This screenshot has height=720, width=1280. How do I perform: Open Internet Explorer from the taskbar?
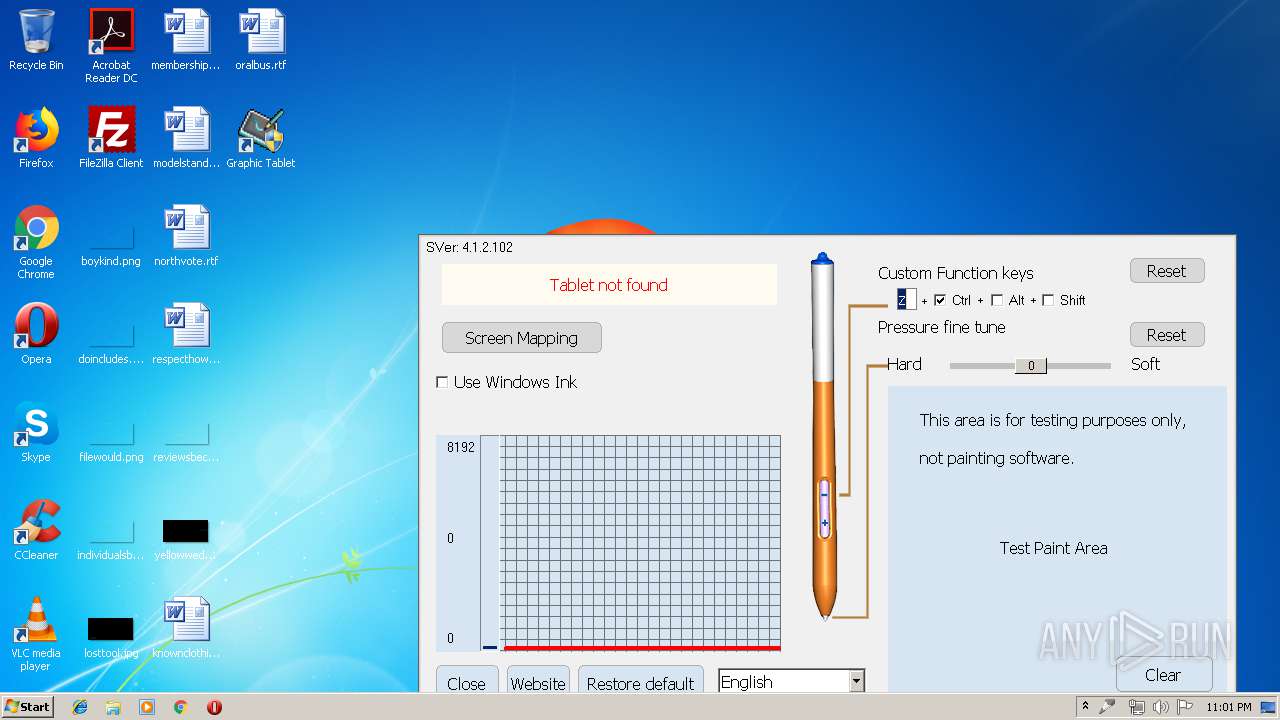pyautogui.click(x=80, y=707)
